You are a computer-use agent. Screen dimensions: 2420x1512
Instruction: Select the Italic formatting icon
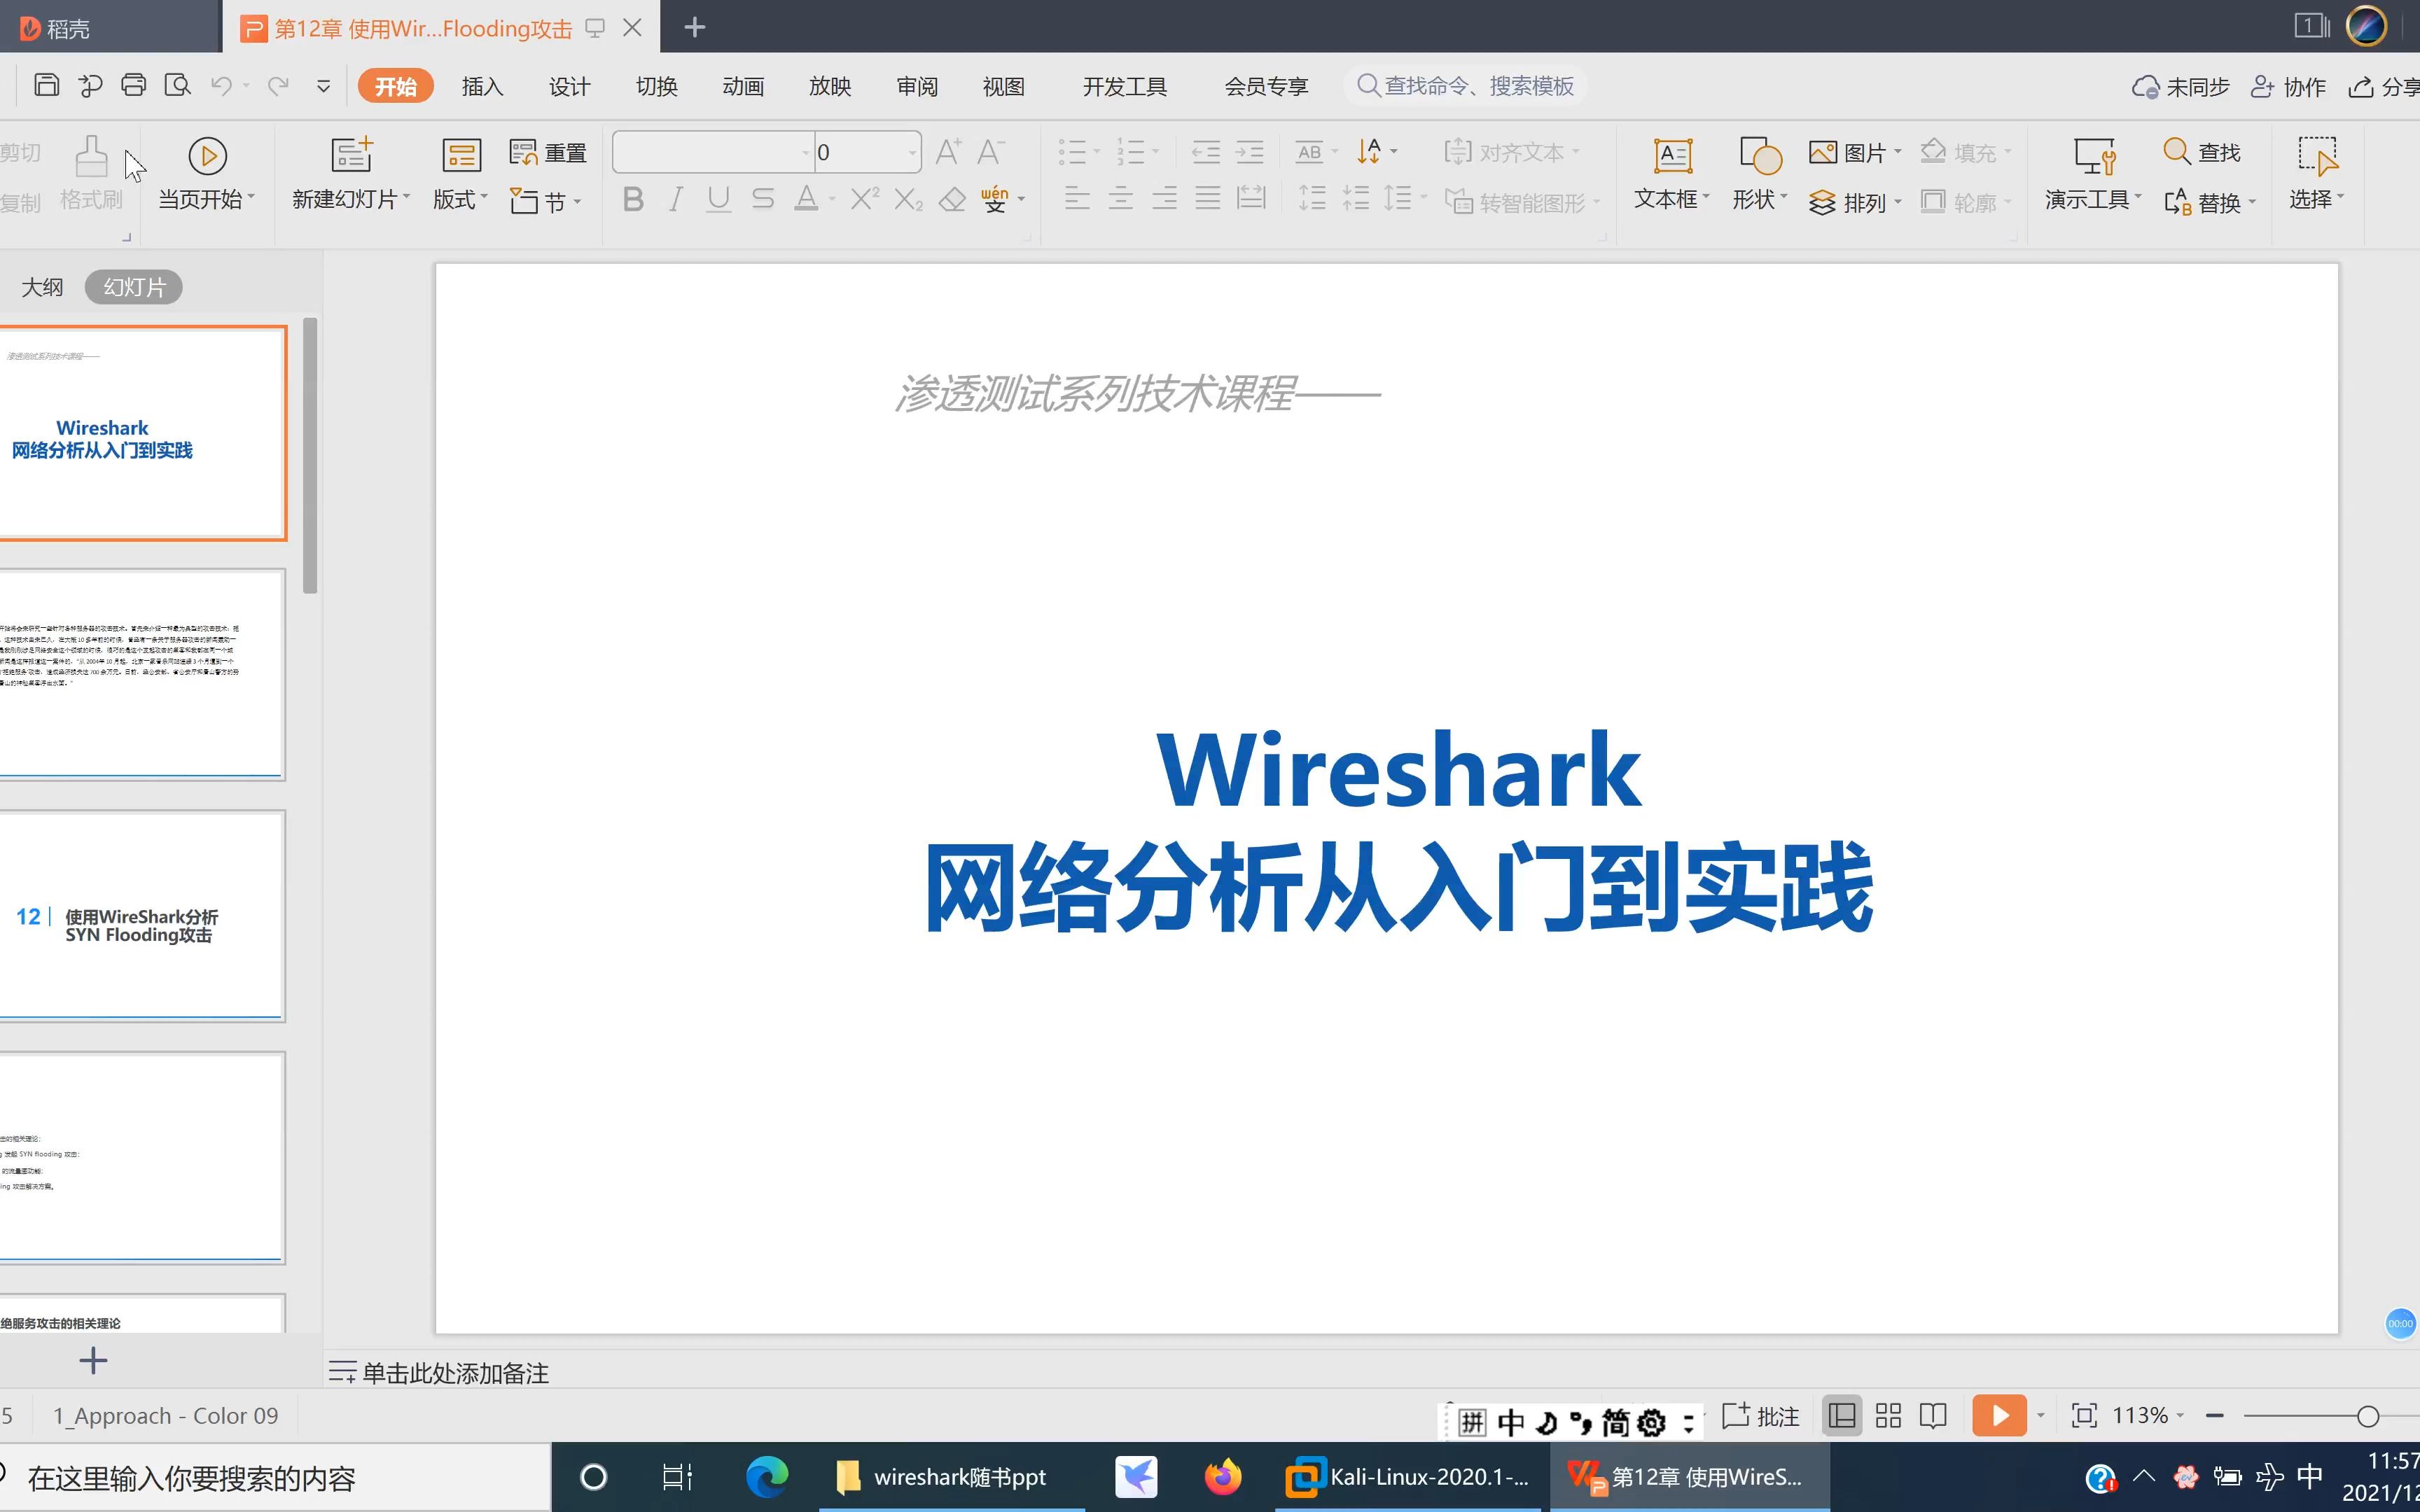(x=674, y=199)
